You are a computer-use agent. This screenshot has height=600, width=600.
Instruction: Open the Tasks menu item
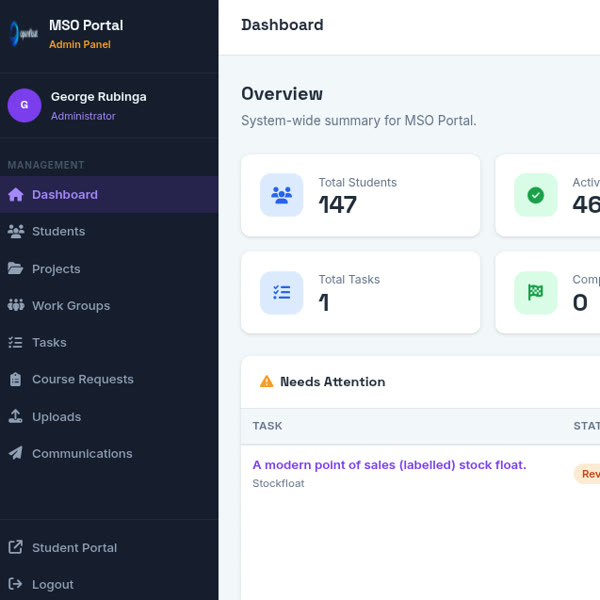tap(109, 342)
